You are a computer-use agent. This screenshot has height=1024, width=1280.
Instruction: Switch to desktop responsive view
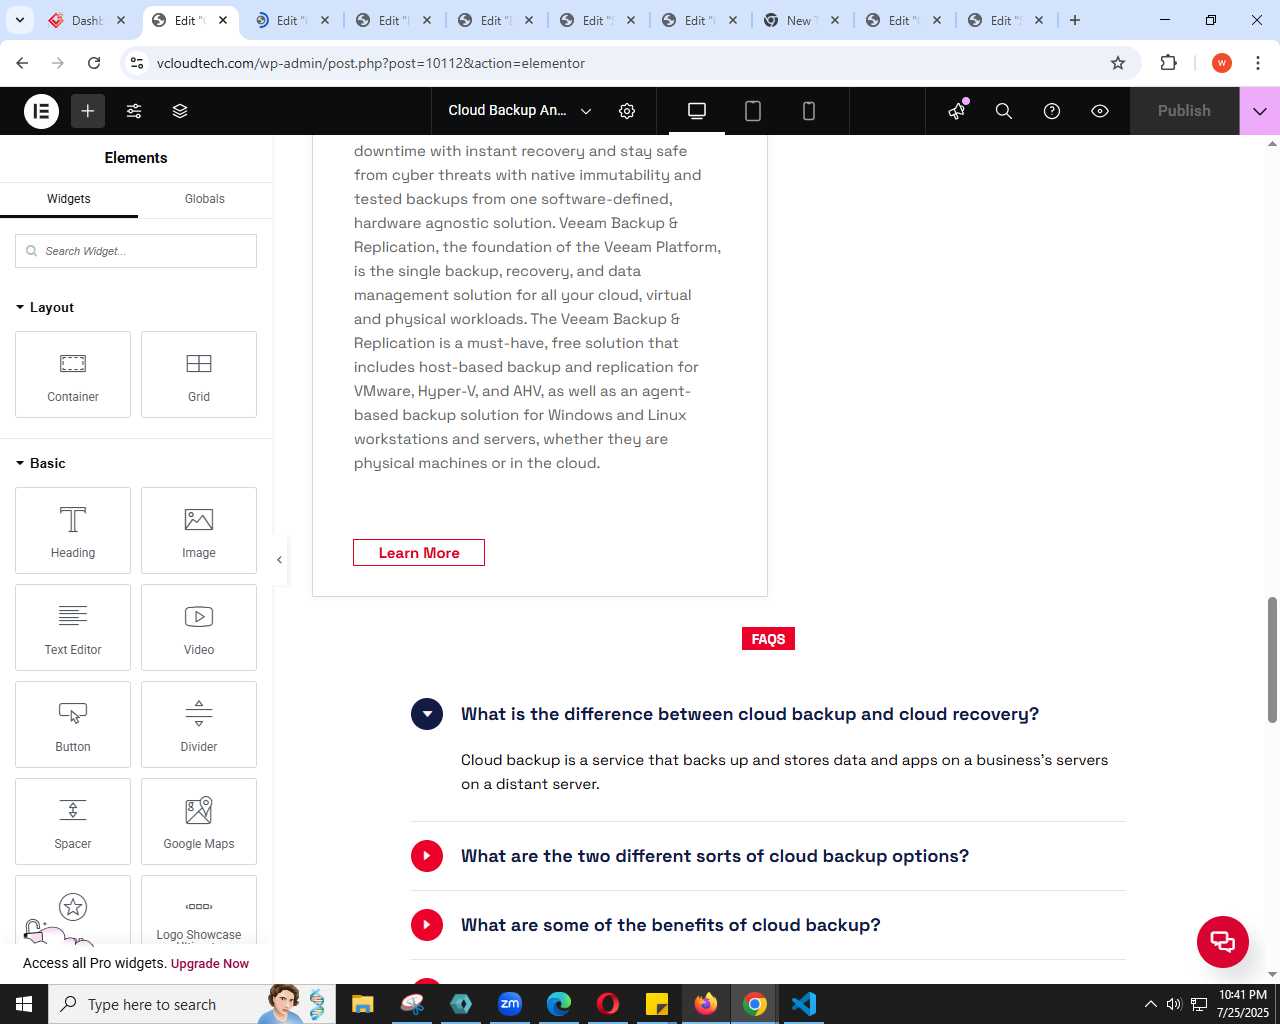[x=697, y=111]
